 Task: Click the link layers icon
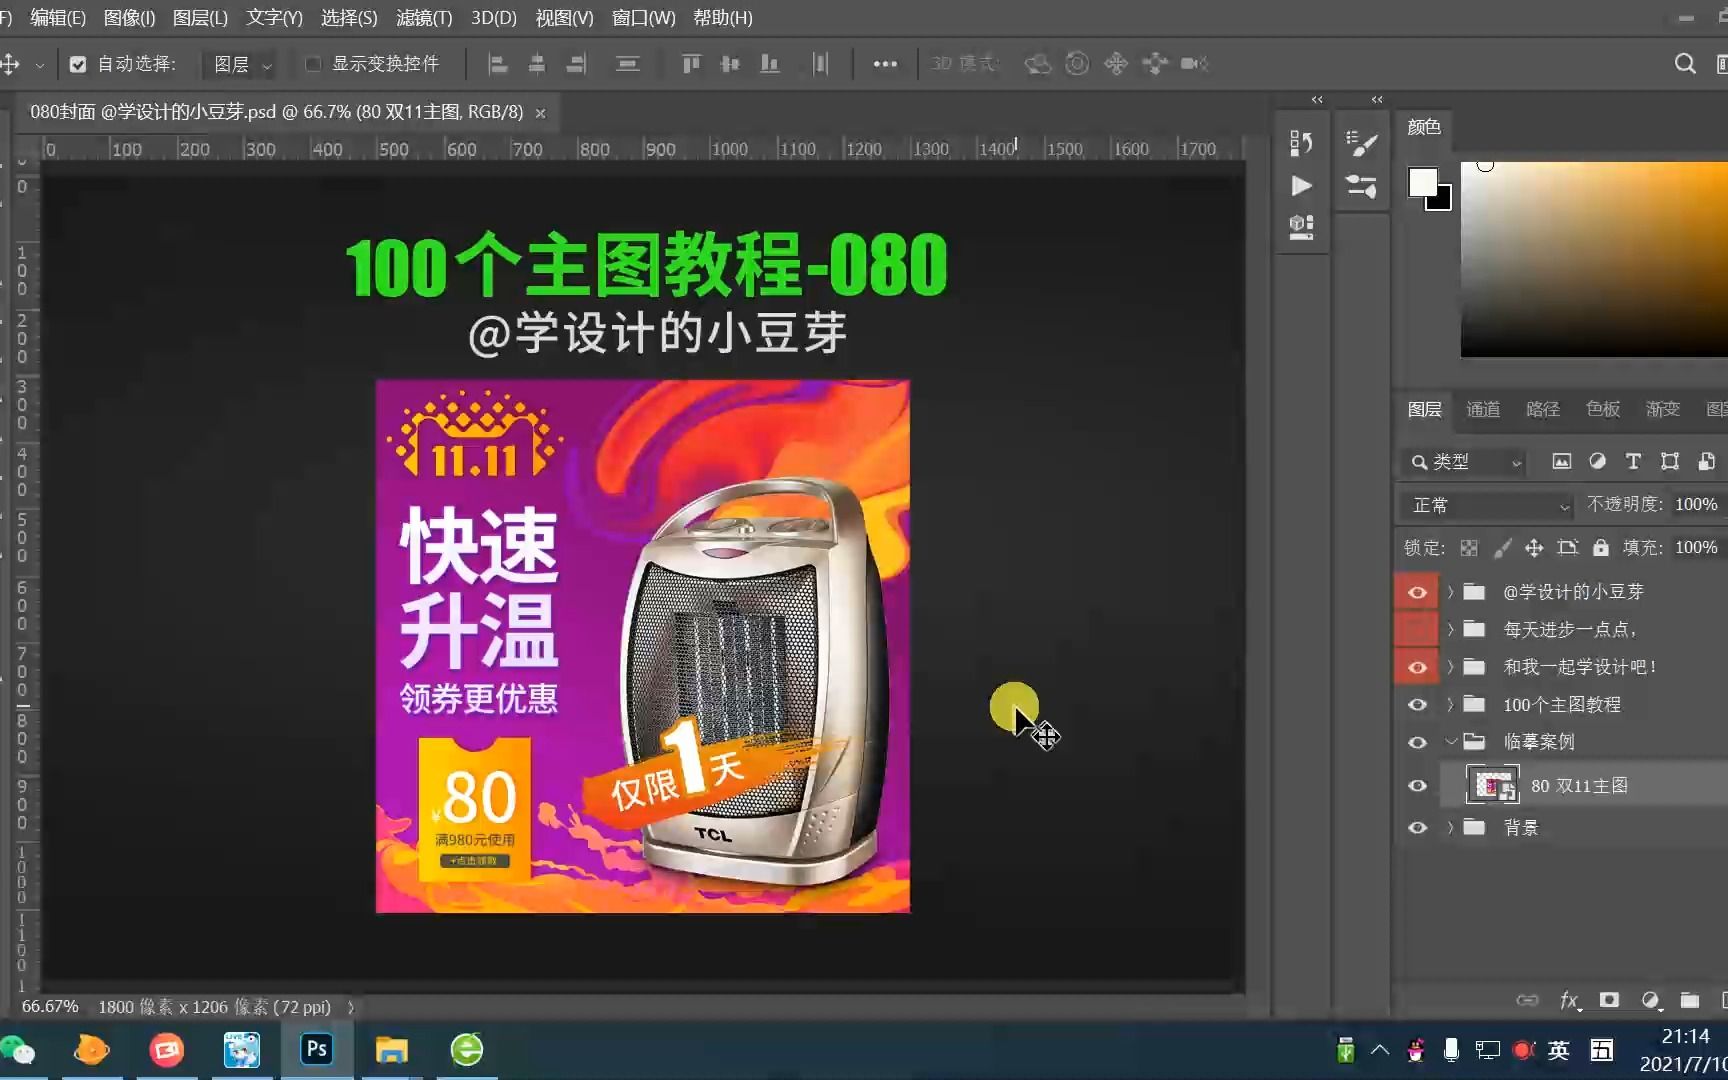1527,1000
